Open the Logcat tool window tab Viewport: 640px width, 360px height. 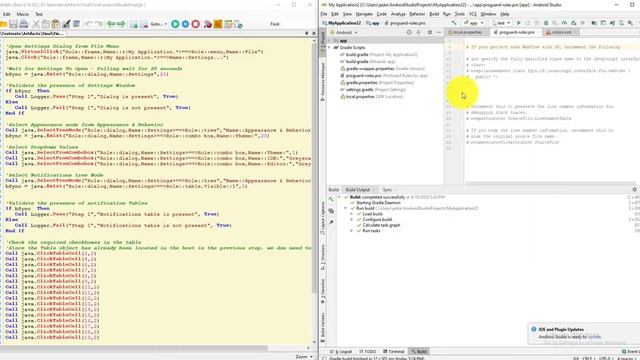click(x=341, y=351)
